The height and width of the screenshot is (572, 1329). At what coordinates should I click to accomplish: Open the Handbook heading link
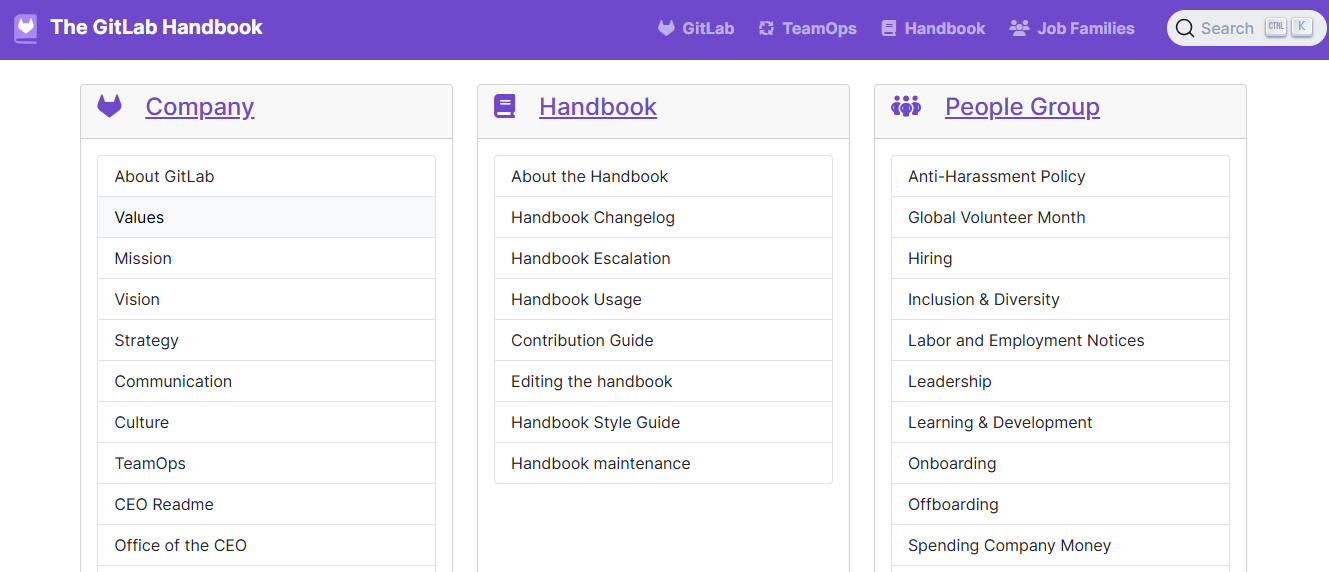[598, 106]
